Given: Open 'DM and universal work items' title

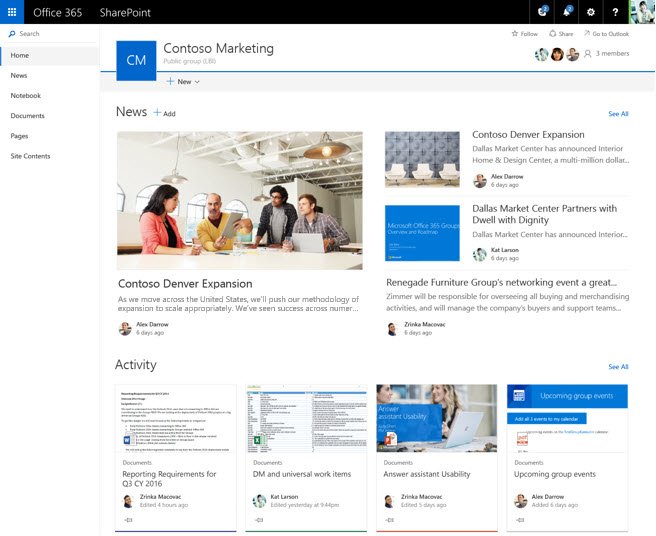Looking at the screenshot, I should click(302, 474).
